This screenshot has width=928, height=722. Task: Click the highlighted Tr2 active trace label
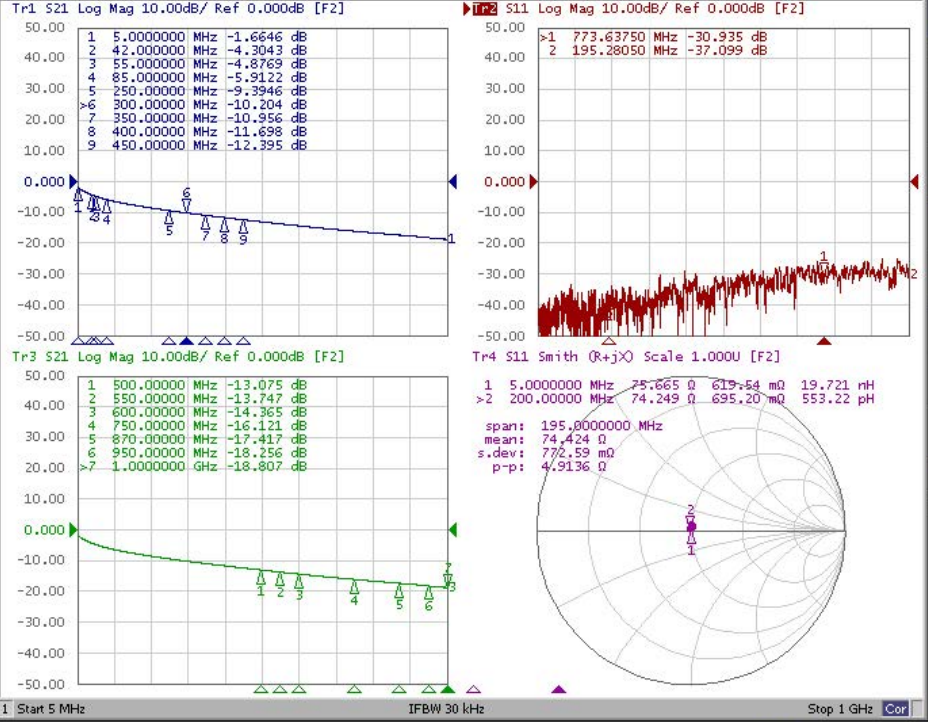click(x=485, y=8)
